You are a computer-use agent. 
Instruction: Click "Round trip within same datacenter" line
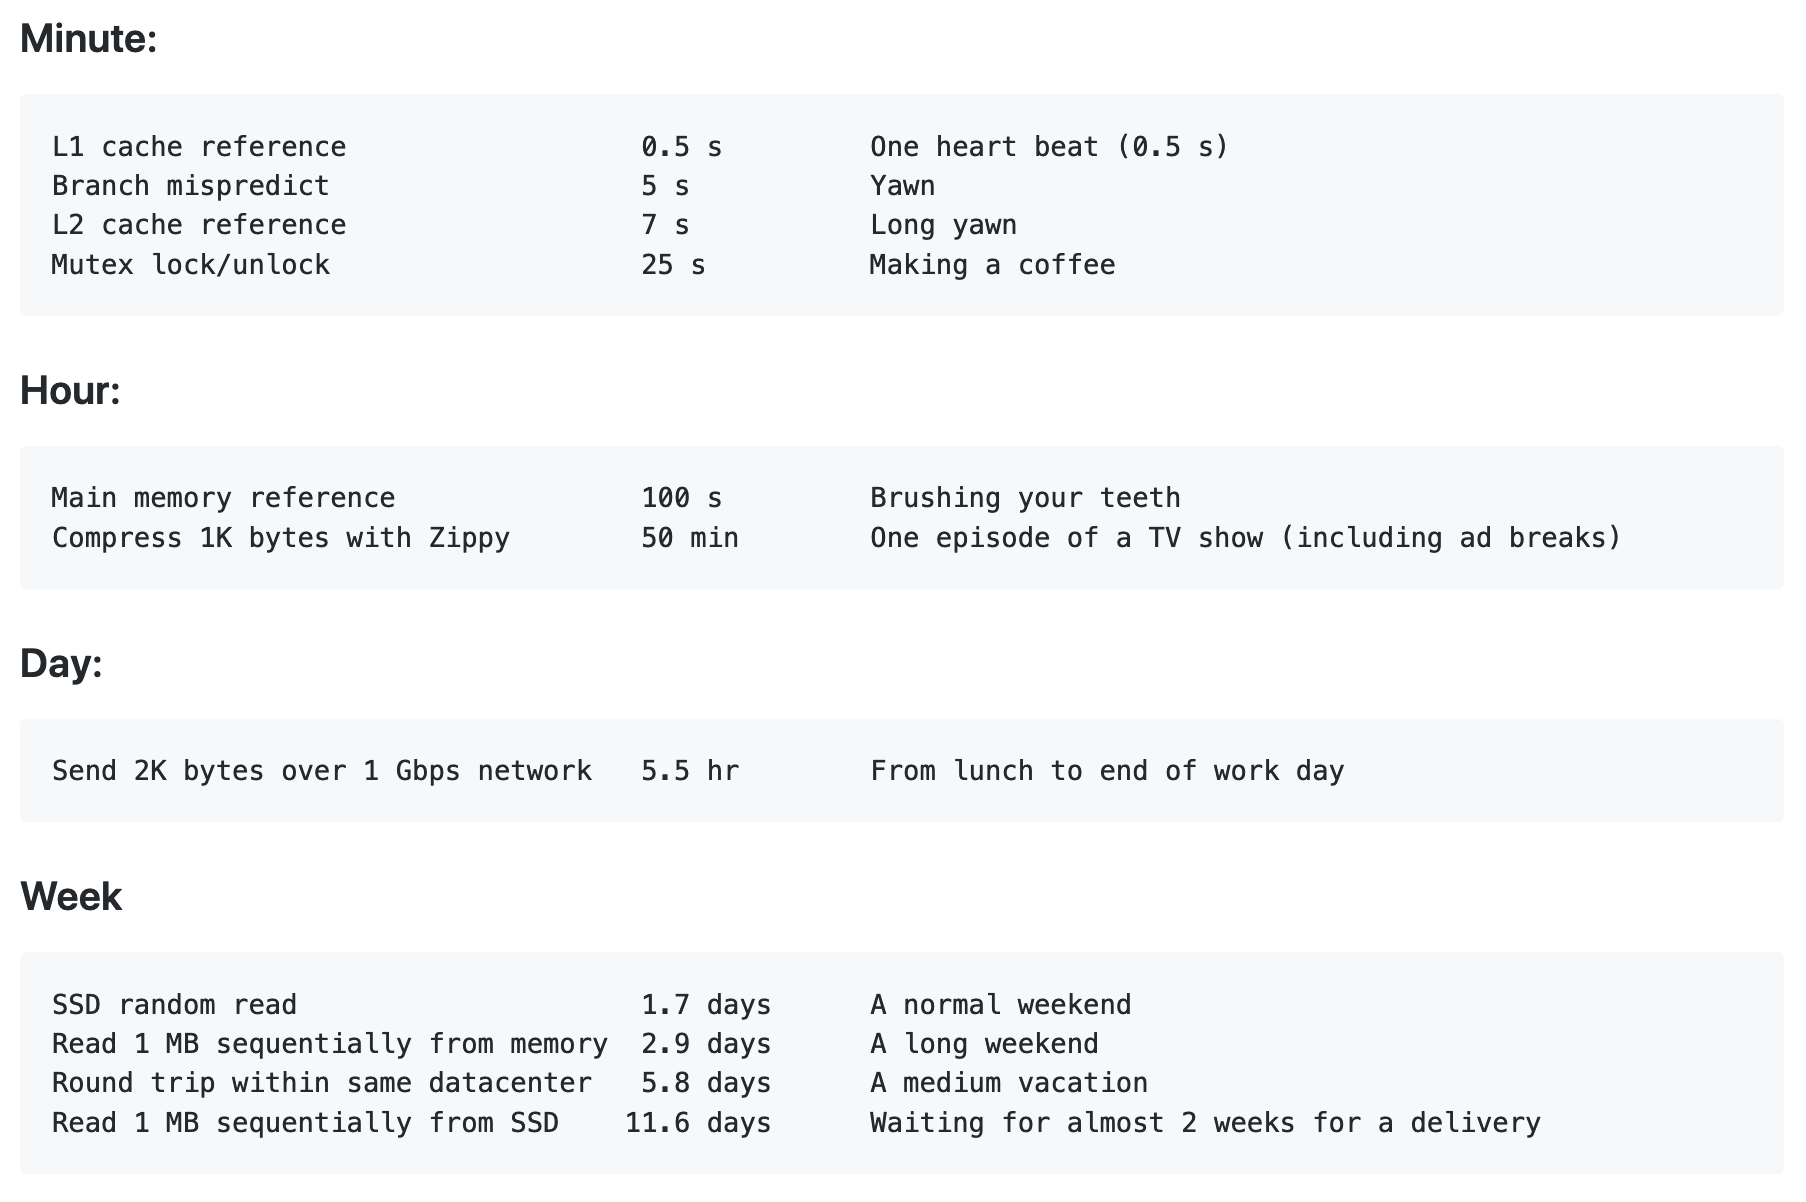(322, 1083)
